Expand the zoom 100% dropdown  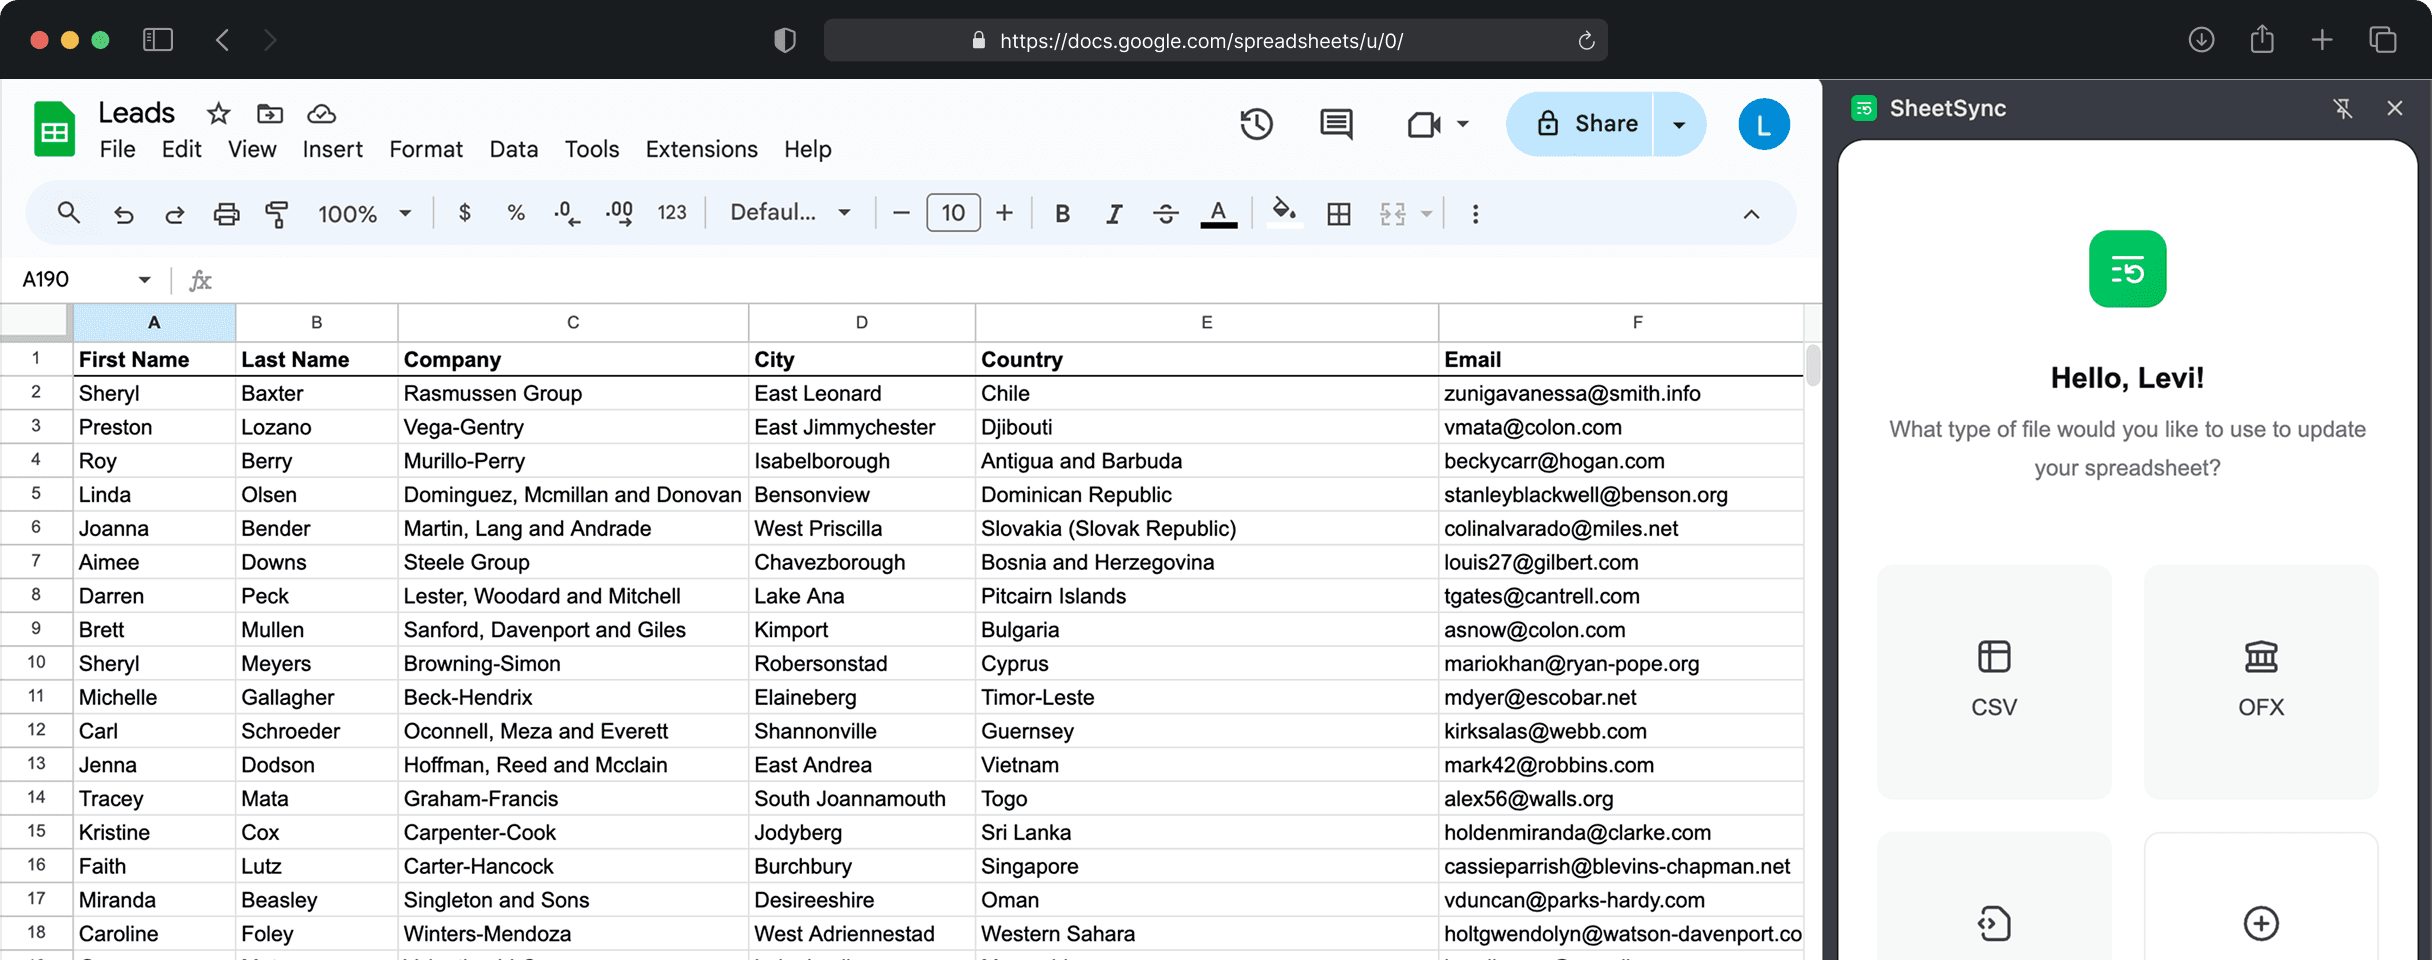(x=364, y=213)
